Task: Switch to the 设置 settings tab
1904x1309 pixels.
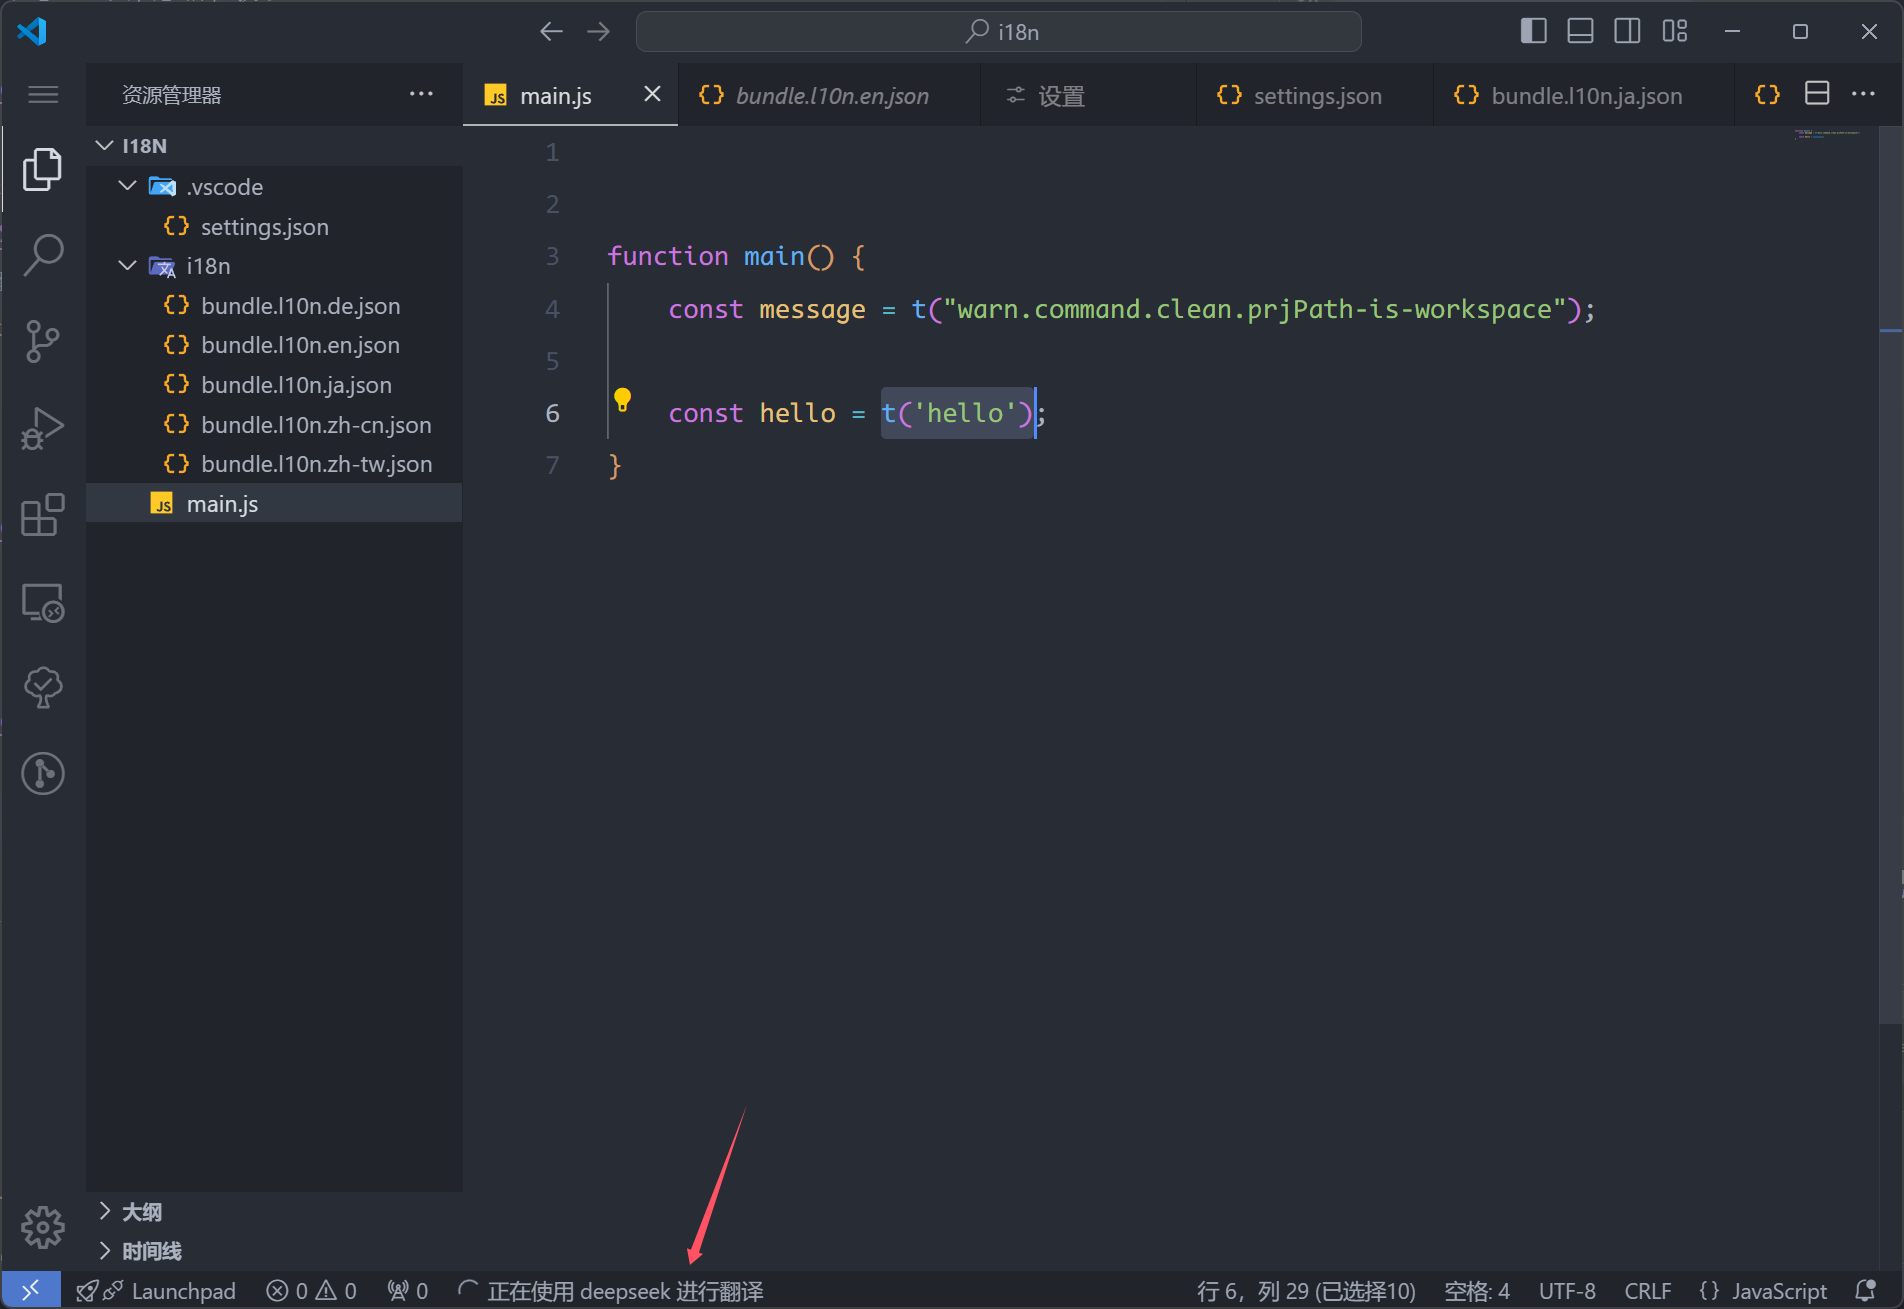Action: click(x=1088, y=96)
